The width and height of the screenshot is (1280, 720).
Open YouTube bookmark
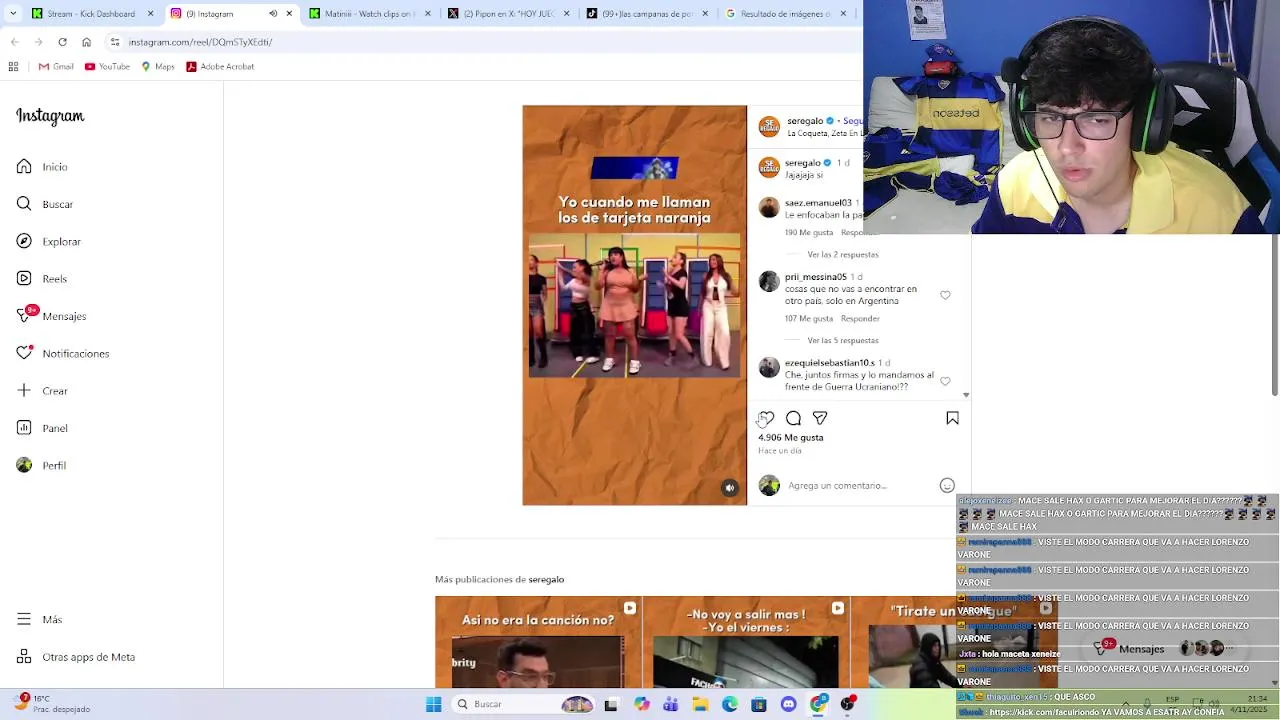tap(107, 67)
